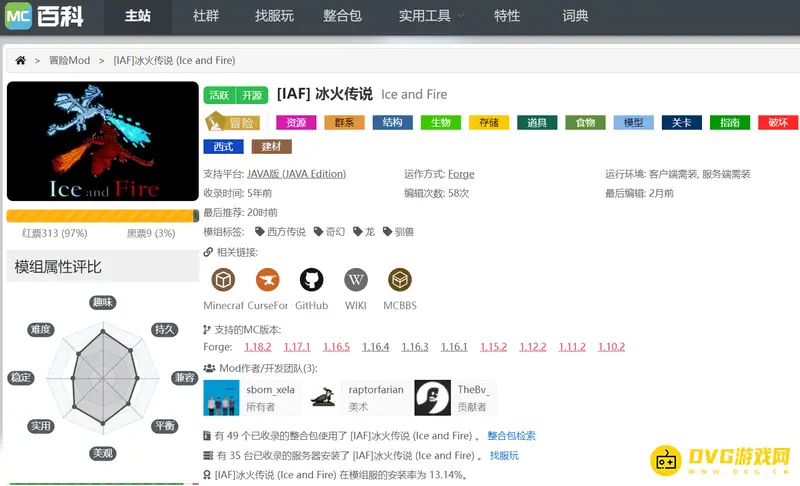
Task: Click the home icon in breadcrumb
Action: (20, 61)
